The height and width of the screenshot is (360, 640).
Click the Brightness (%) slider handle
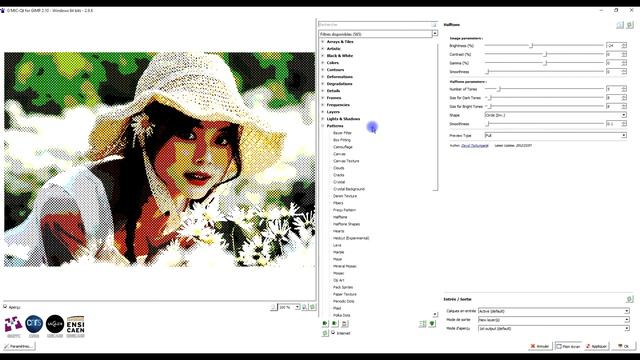(x=531, y=45)
